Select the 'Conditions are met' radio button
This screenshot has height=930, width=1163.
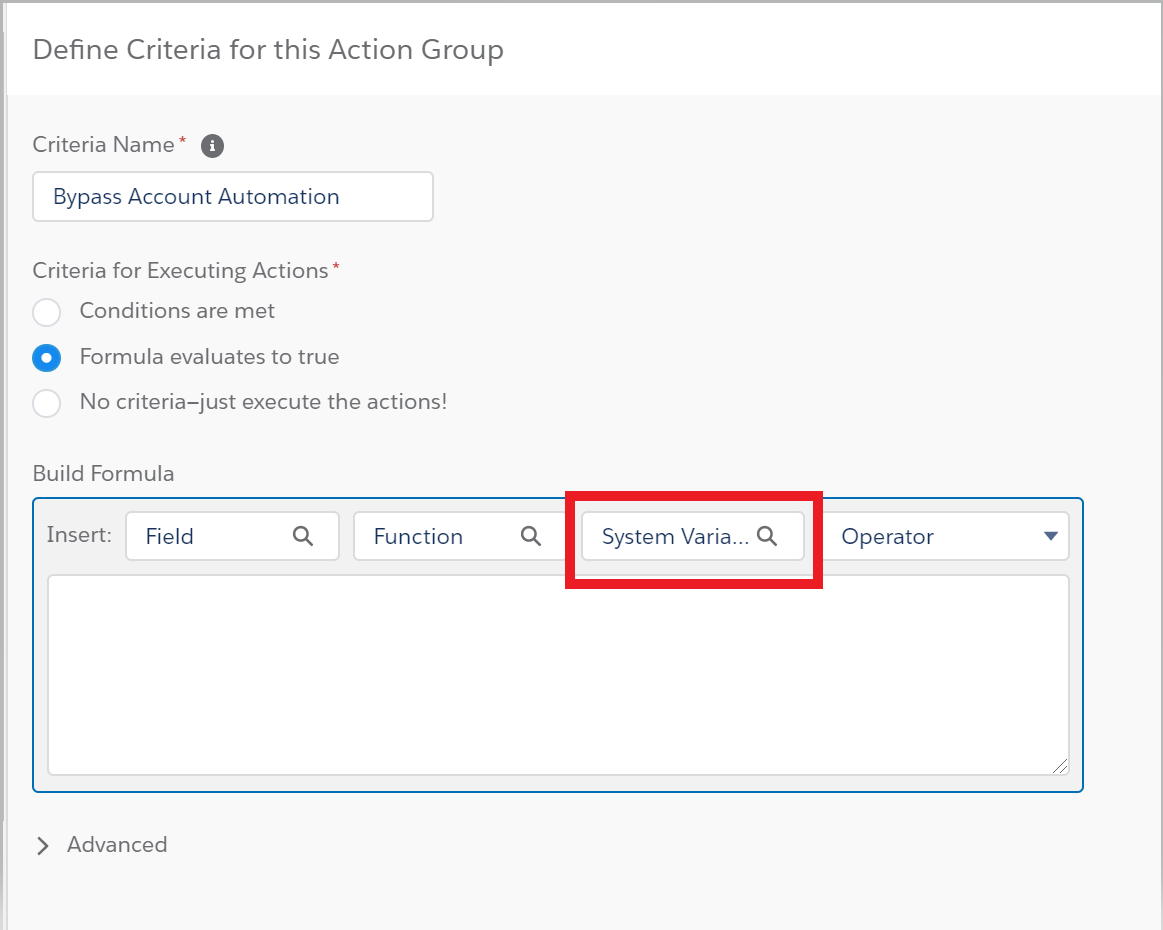[47, 312]
